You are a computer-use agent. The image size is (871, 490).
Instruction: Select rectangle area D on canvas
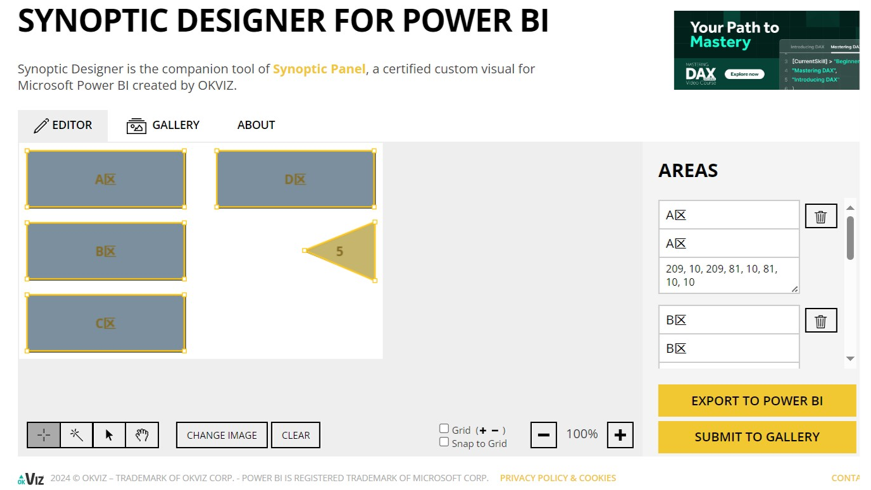pyautogui.click(x=296, y=179)
